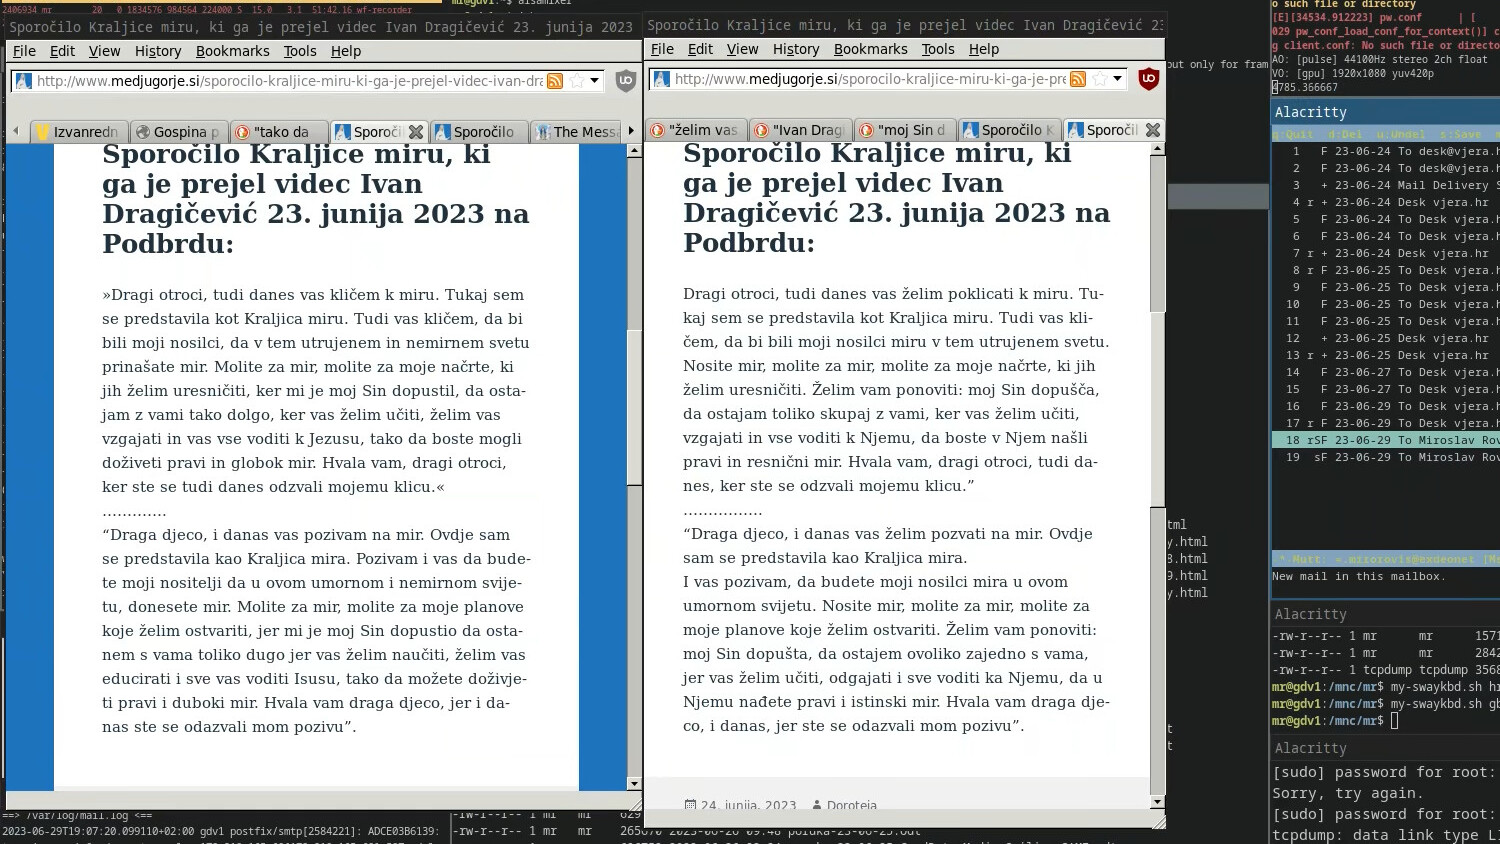Open Tools menu in right browser
This screenshot has height=844, width=1500.
[x=937, y=49]
